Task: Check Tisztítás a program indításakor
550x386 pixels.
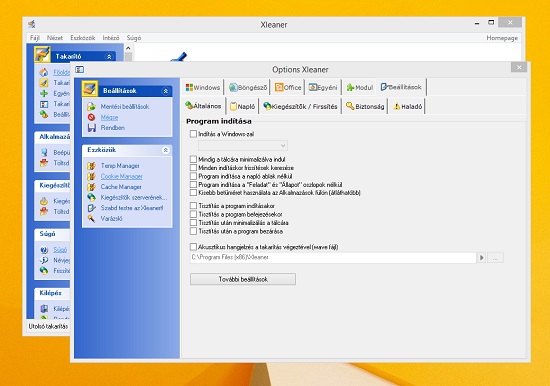Action: coord(193,206)
